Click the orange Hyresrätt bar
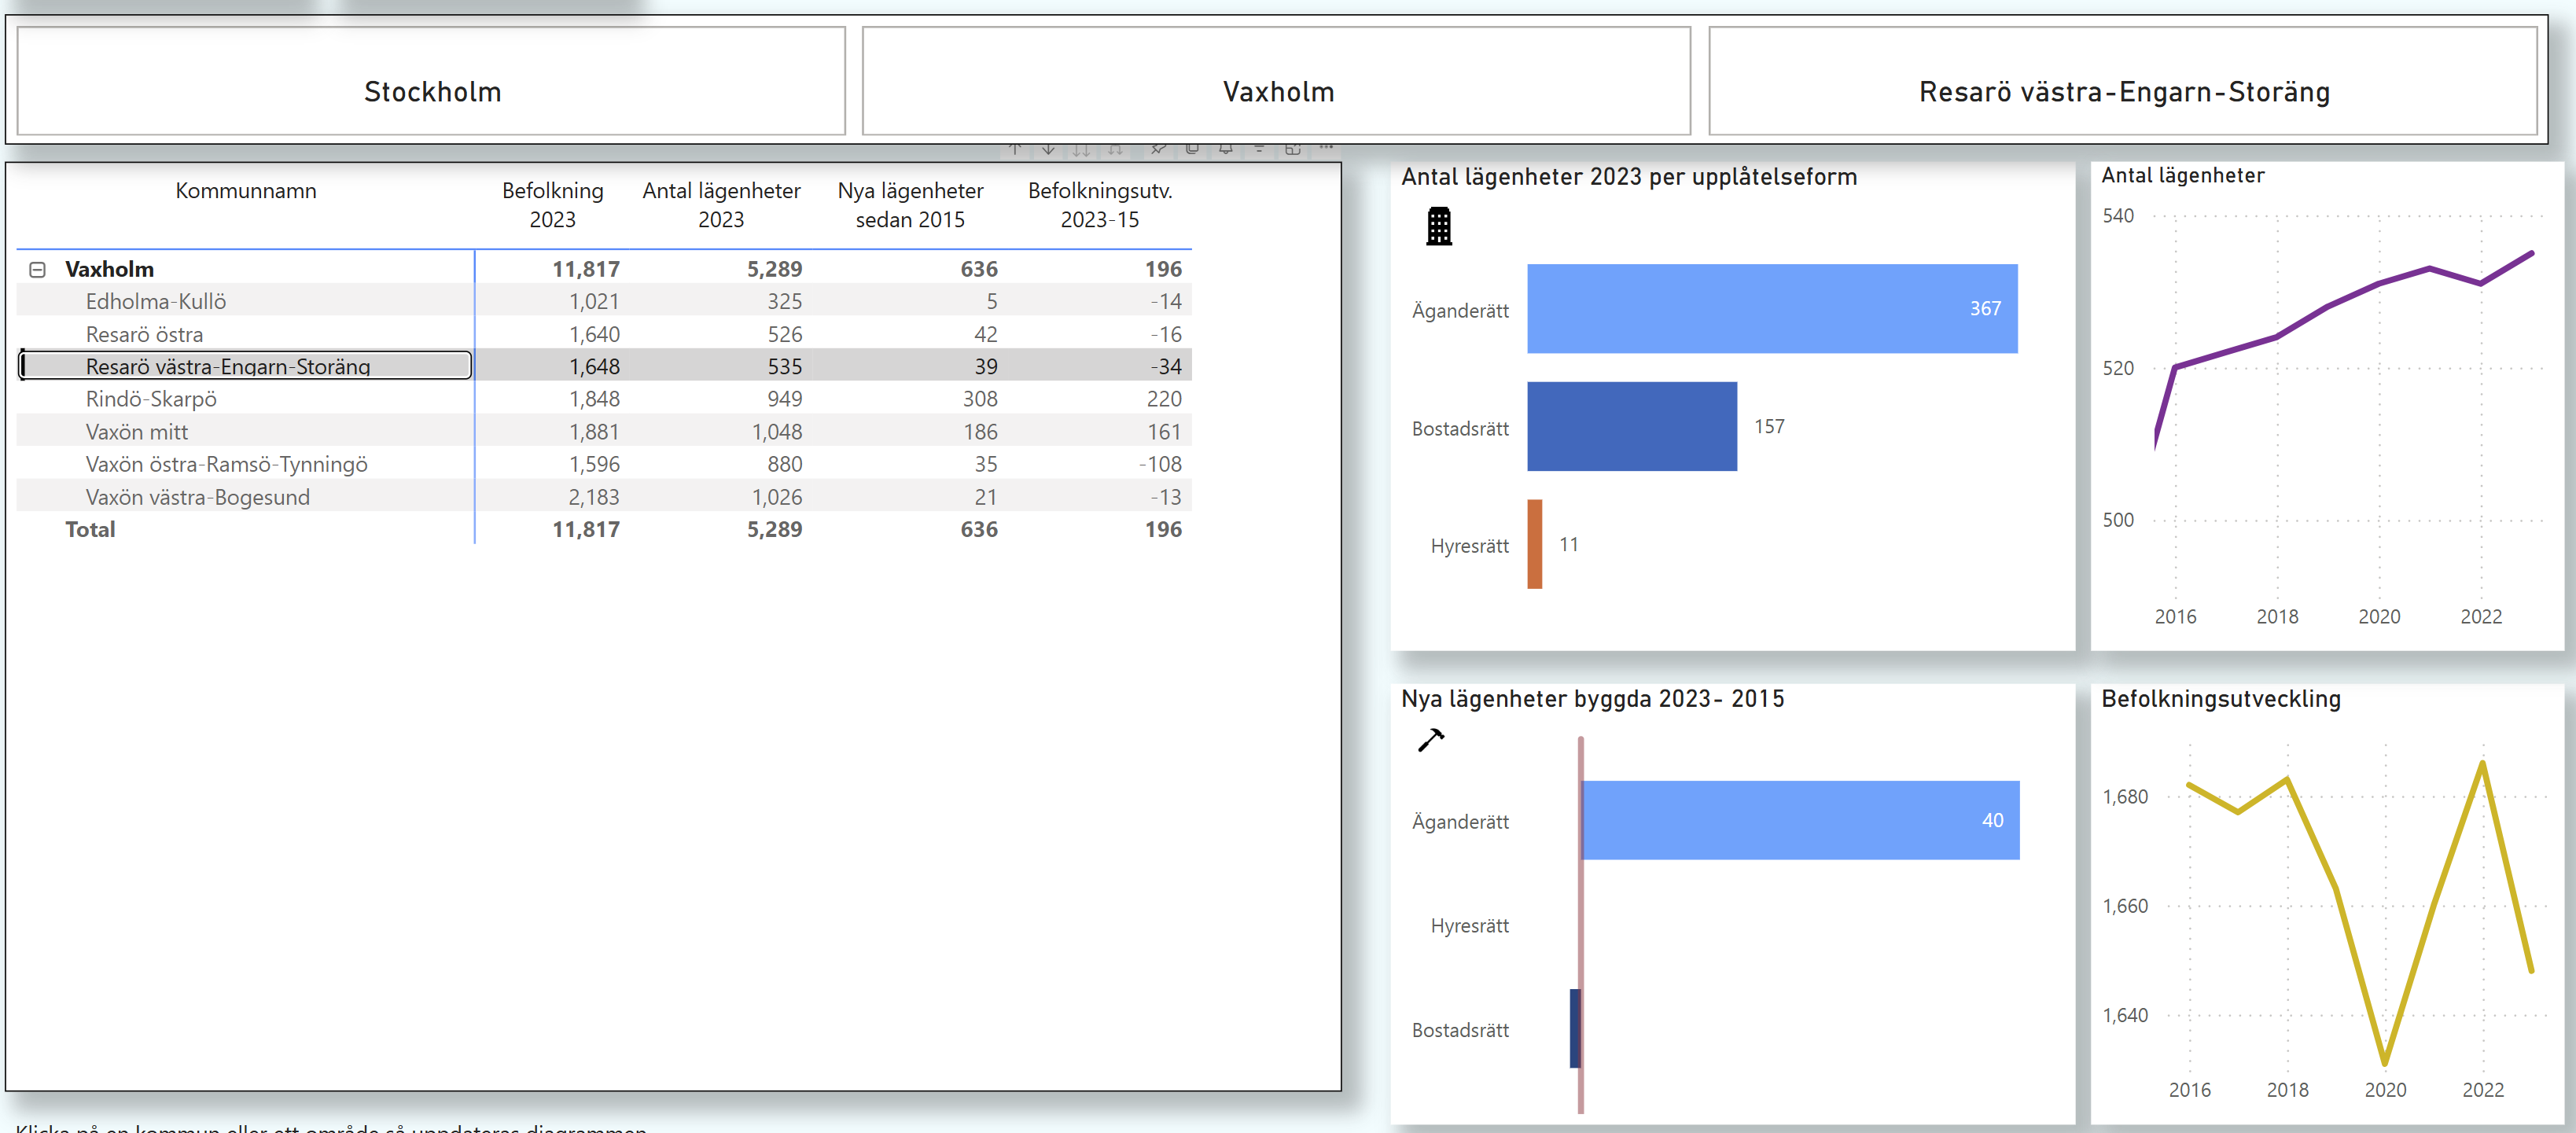Image resolution: width=2576 pixels, height=1133 pixels. click(1534, 544)
